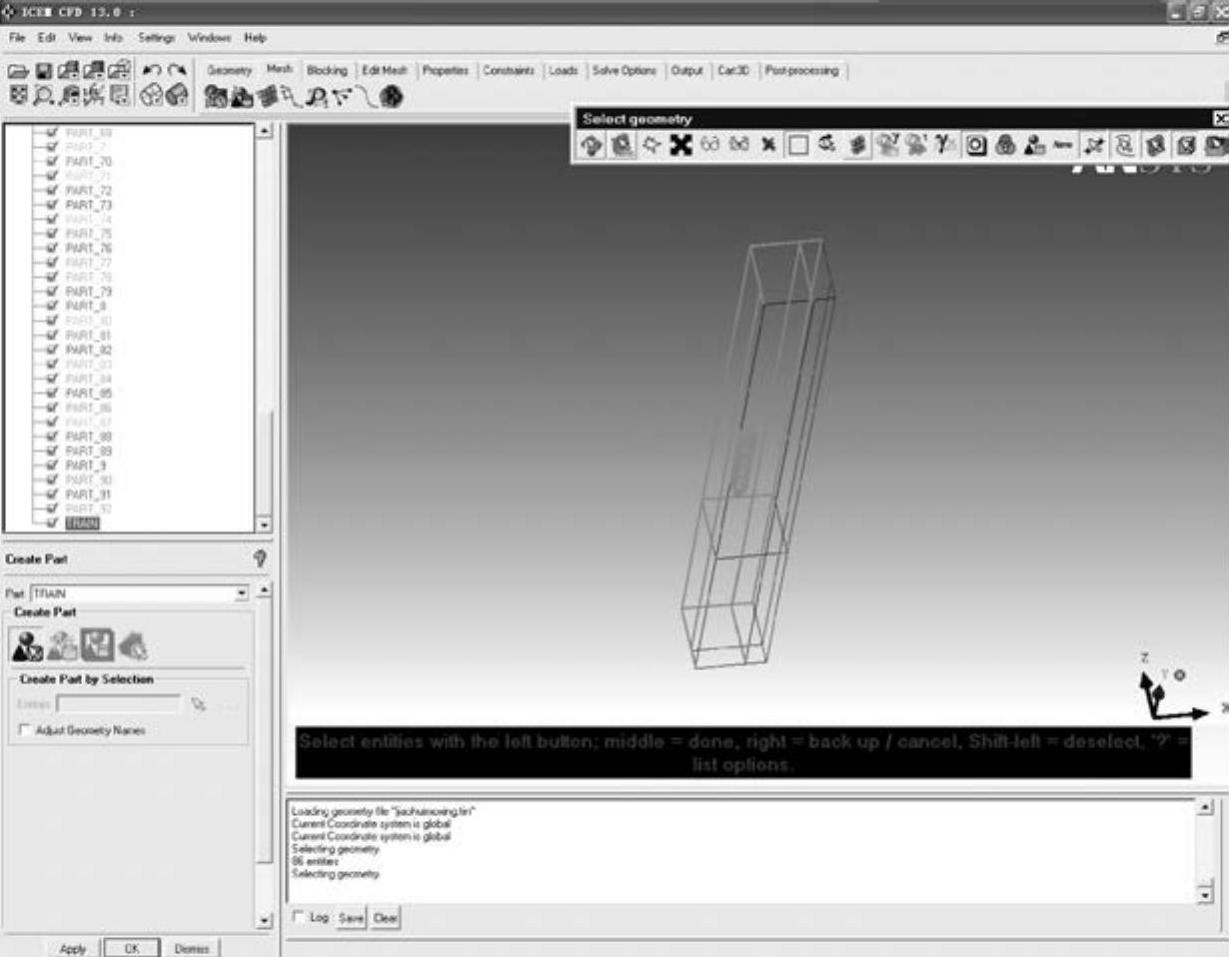Click the white square box icon in Select geometry
This screenshot has height=957, width=1229.
[798, 146]
